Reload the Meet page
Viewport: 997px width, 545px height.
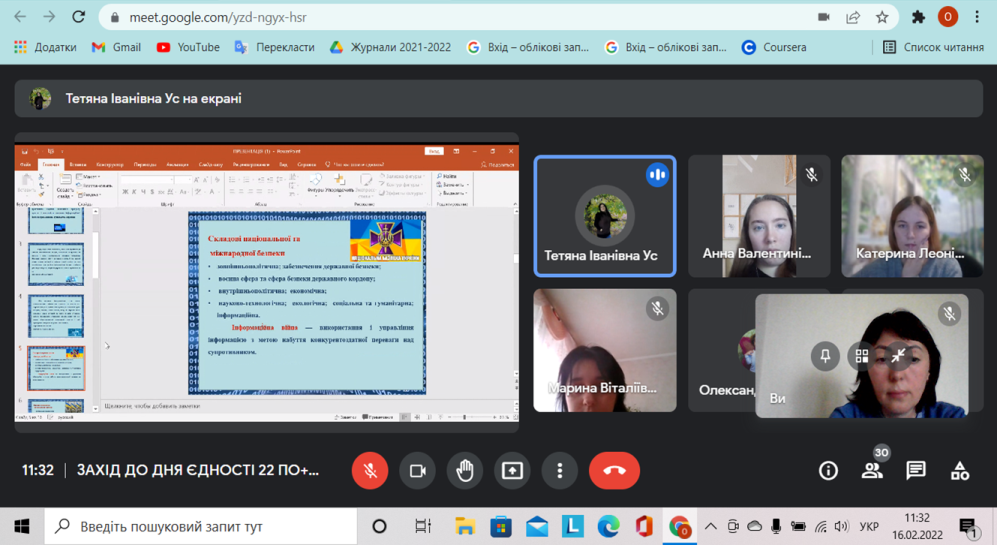[78, 17]
